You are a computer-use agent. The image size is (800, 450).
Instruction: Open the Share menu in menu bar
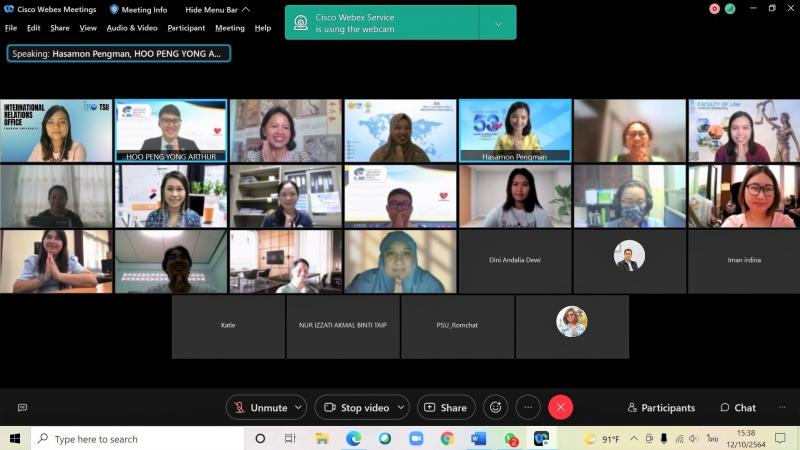60,28
